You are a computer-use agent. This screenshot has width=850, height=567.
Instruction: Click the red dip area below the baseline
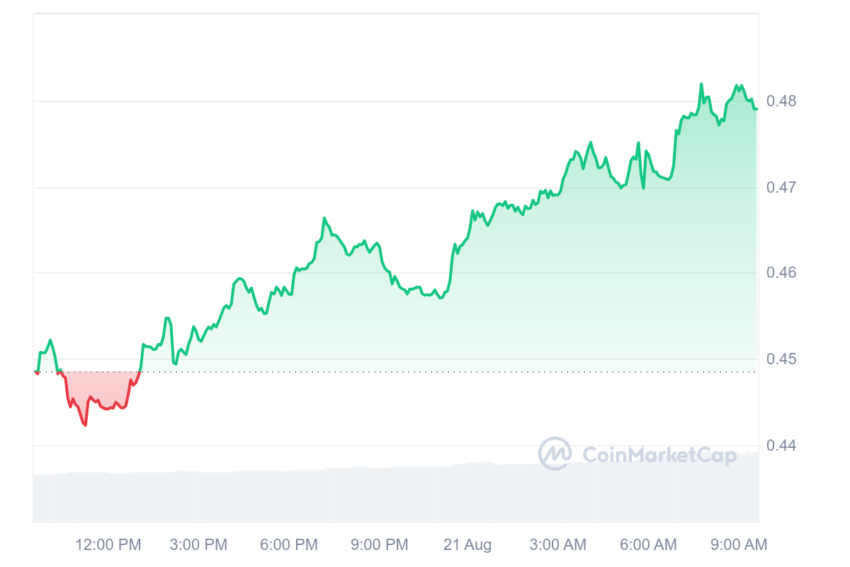98,388
